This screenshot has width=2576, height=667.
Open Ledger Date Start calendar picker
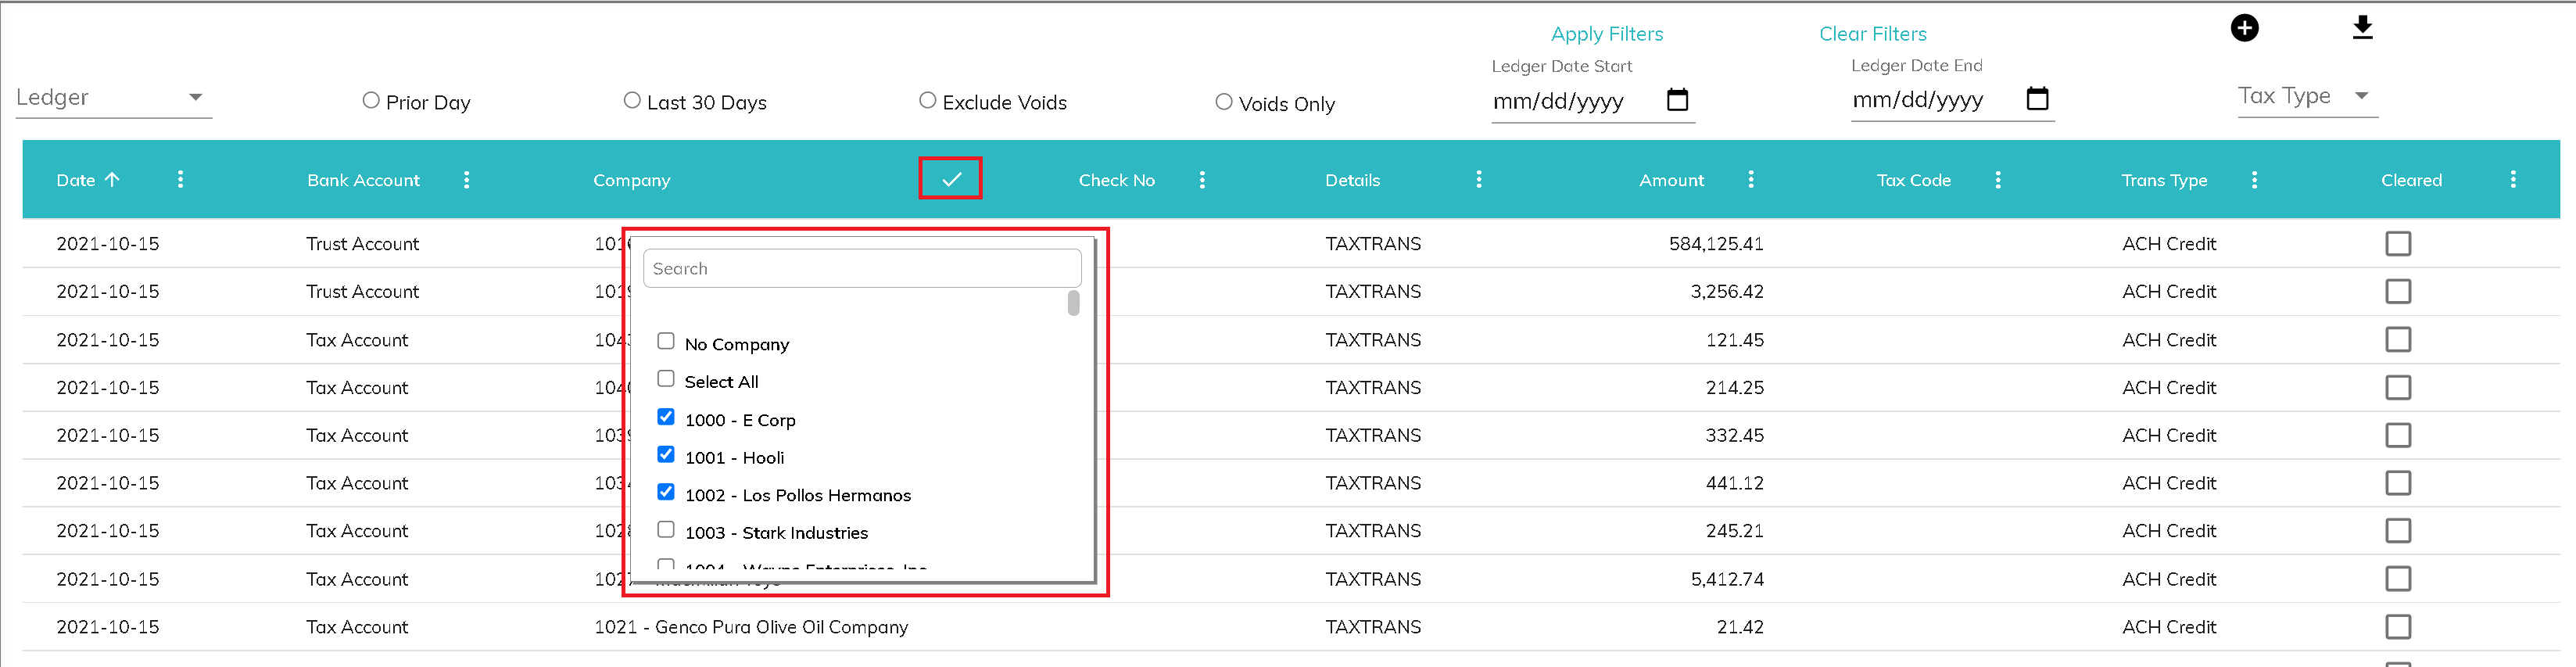[1677, 100]
